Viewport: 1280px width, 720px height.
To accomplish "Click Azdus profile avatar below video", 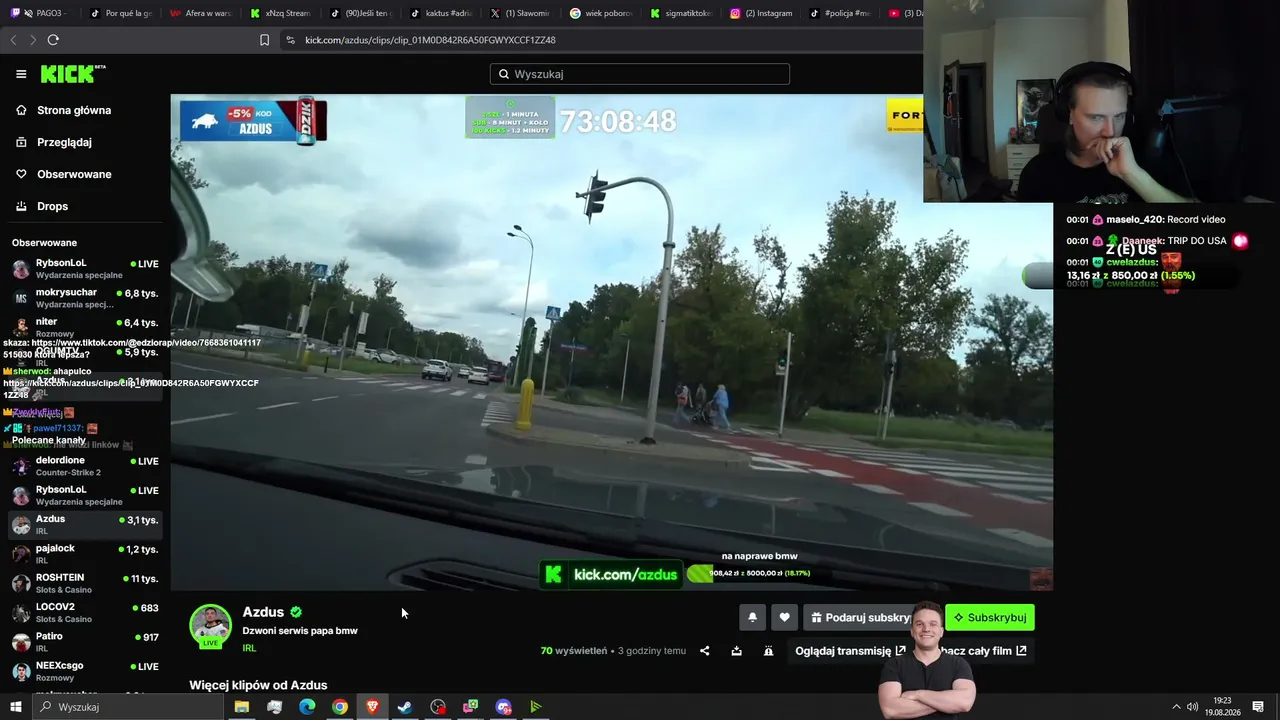I will [210, 625].
